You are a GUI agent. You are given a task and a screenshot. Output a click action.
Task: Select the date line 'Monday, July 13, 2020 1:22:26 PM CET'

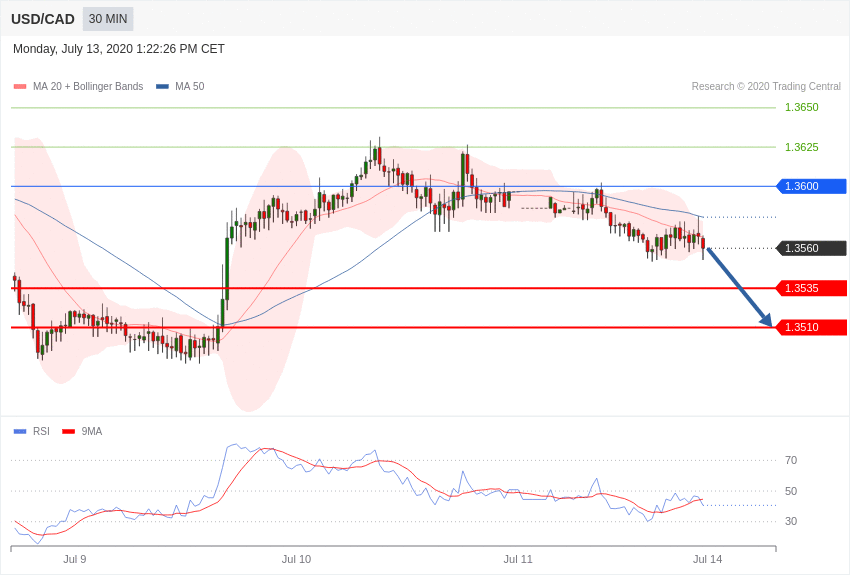coord(119,49)
